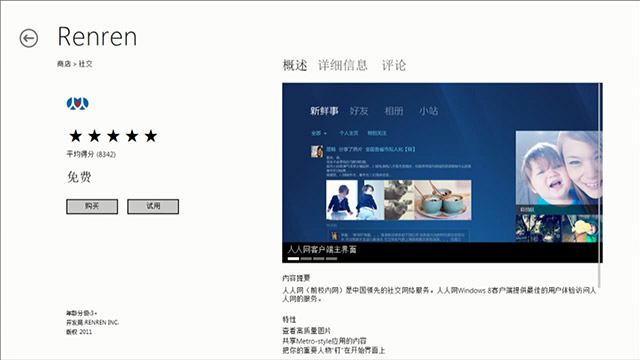Image resolution: width=640 pixels, height=360 pixels.
Task: Click the five-star rating
Action: [x=113, y=136]
